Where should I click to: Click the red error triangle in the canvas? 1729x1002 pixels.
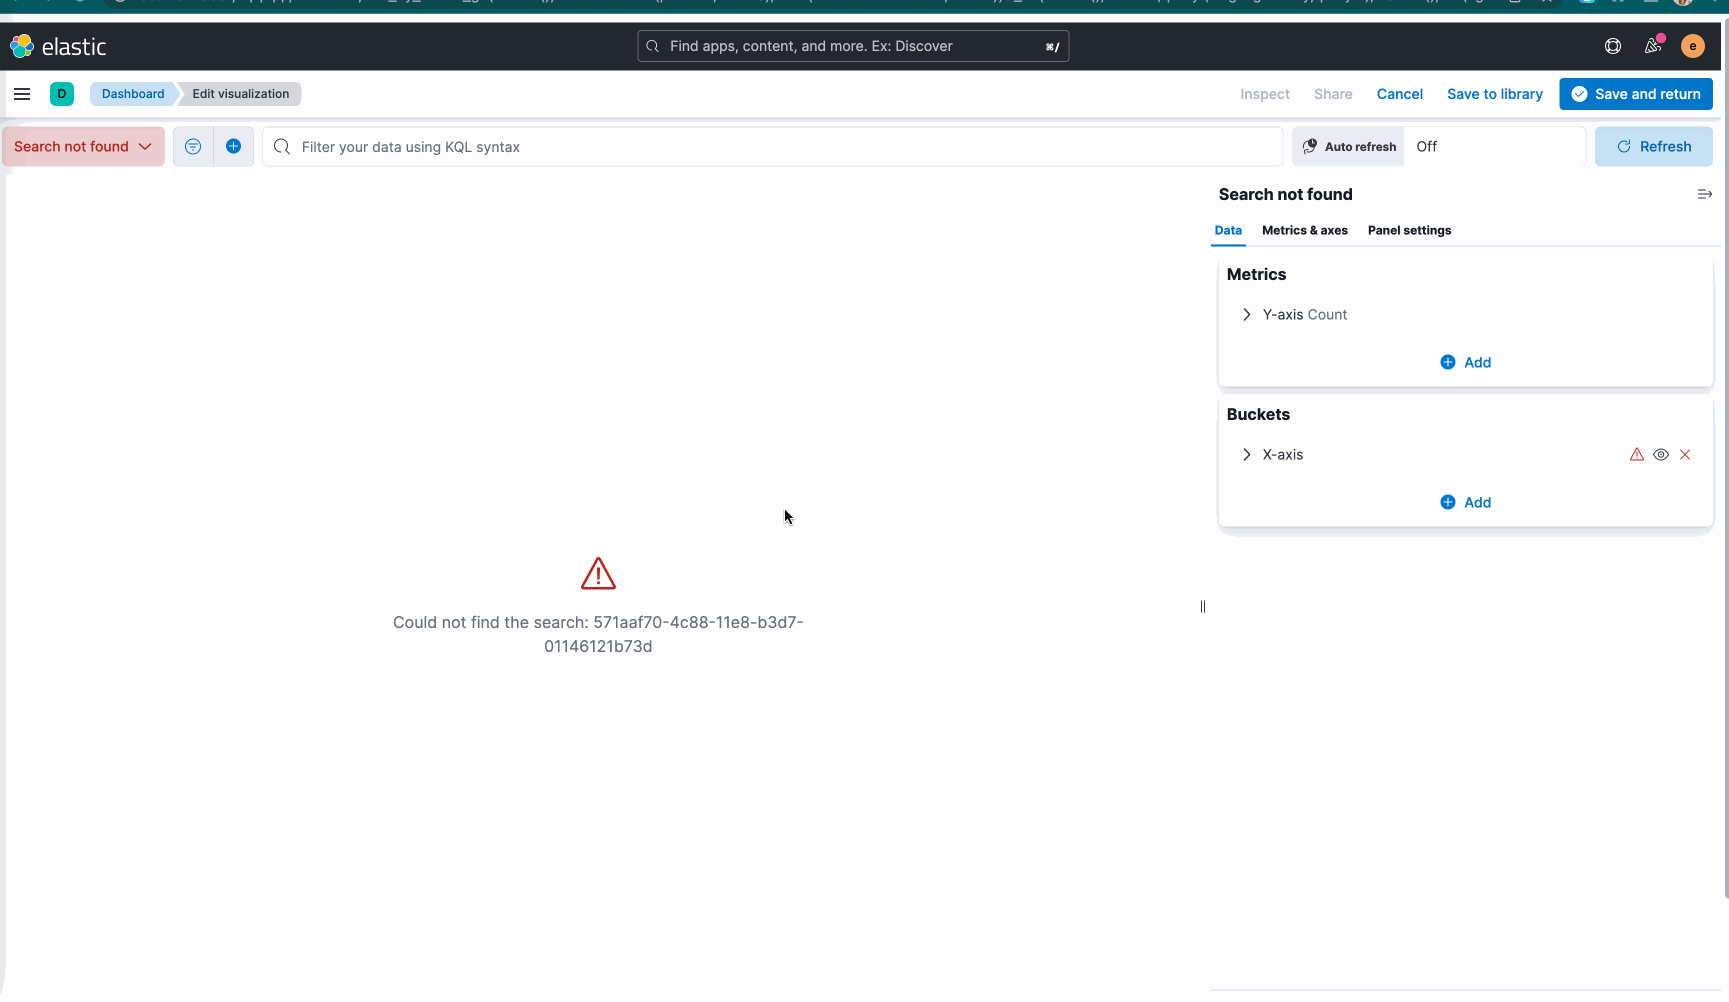pyautogui.click(x=598, y=573)
